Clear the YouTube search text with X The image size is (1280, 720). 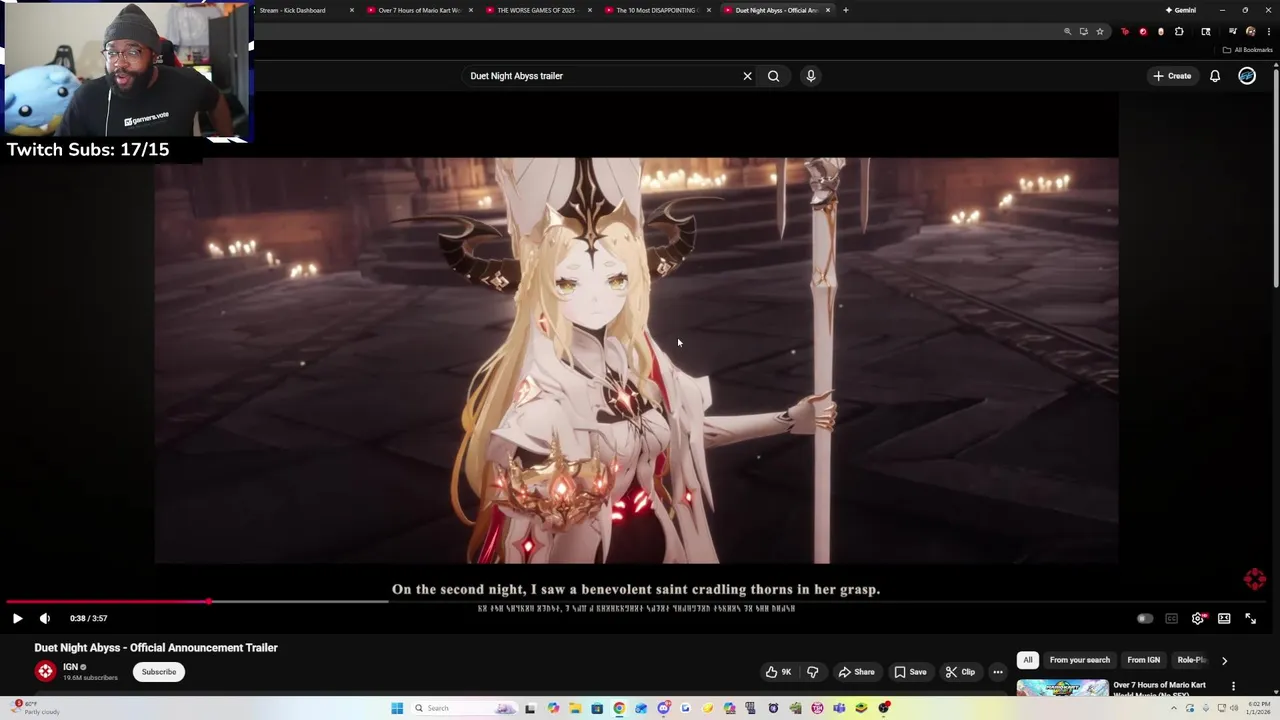pyautogui.click(x=747, y=76)
